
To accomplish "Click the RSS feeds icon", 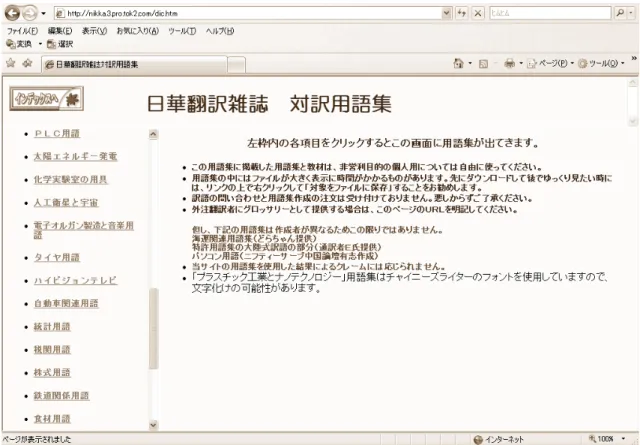I will [x=483, y=64].
